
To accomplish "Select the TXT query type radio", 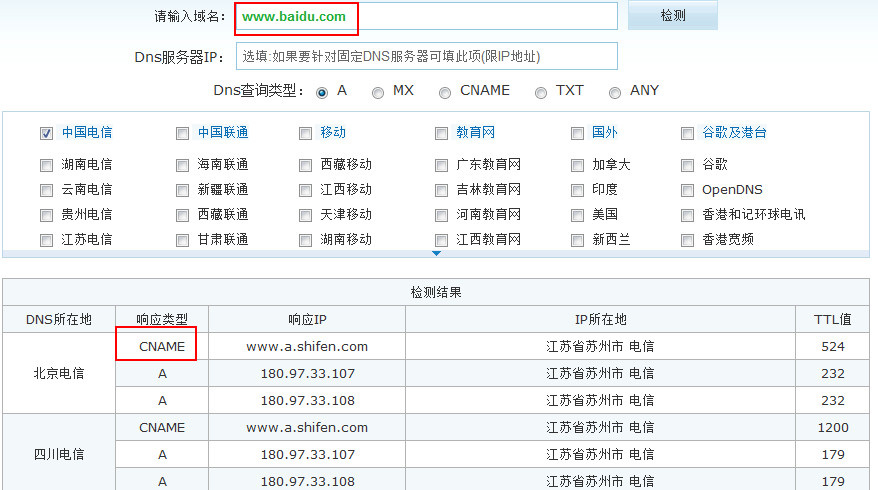I will click(541, 93).
